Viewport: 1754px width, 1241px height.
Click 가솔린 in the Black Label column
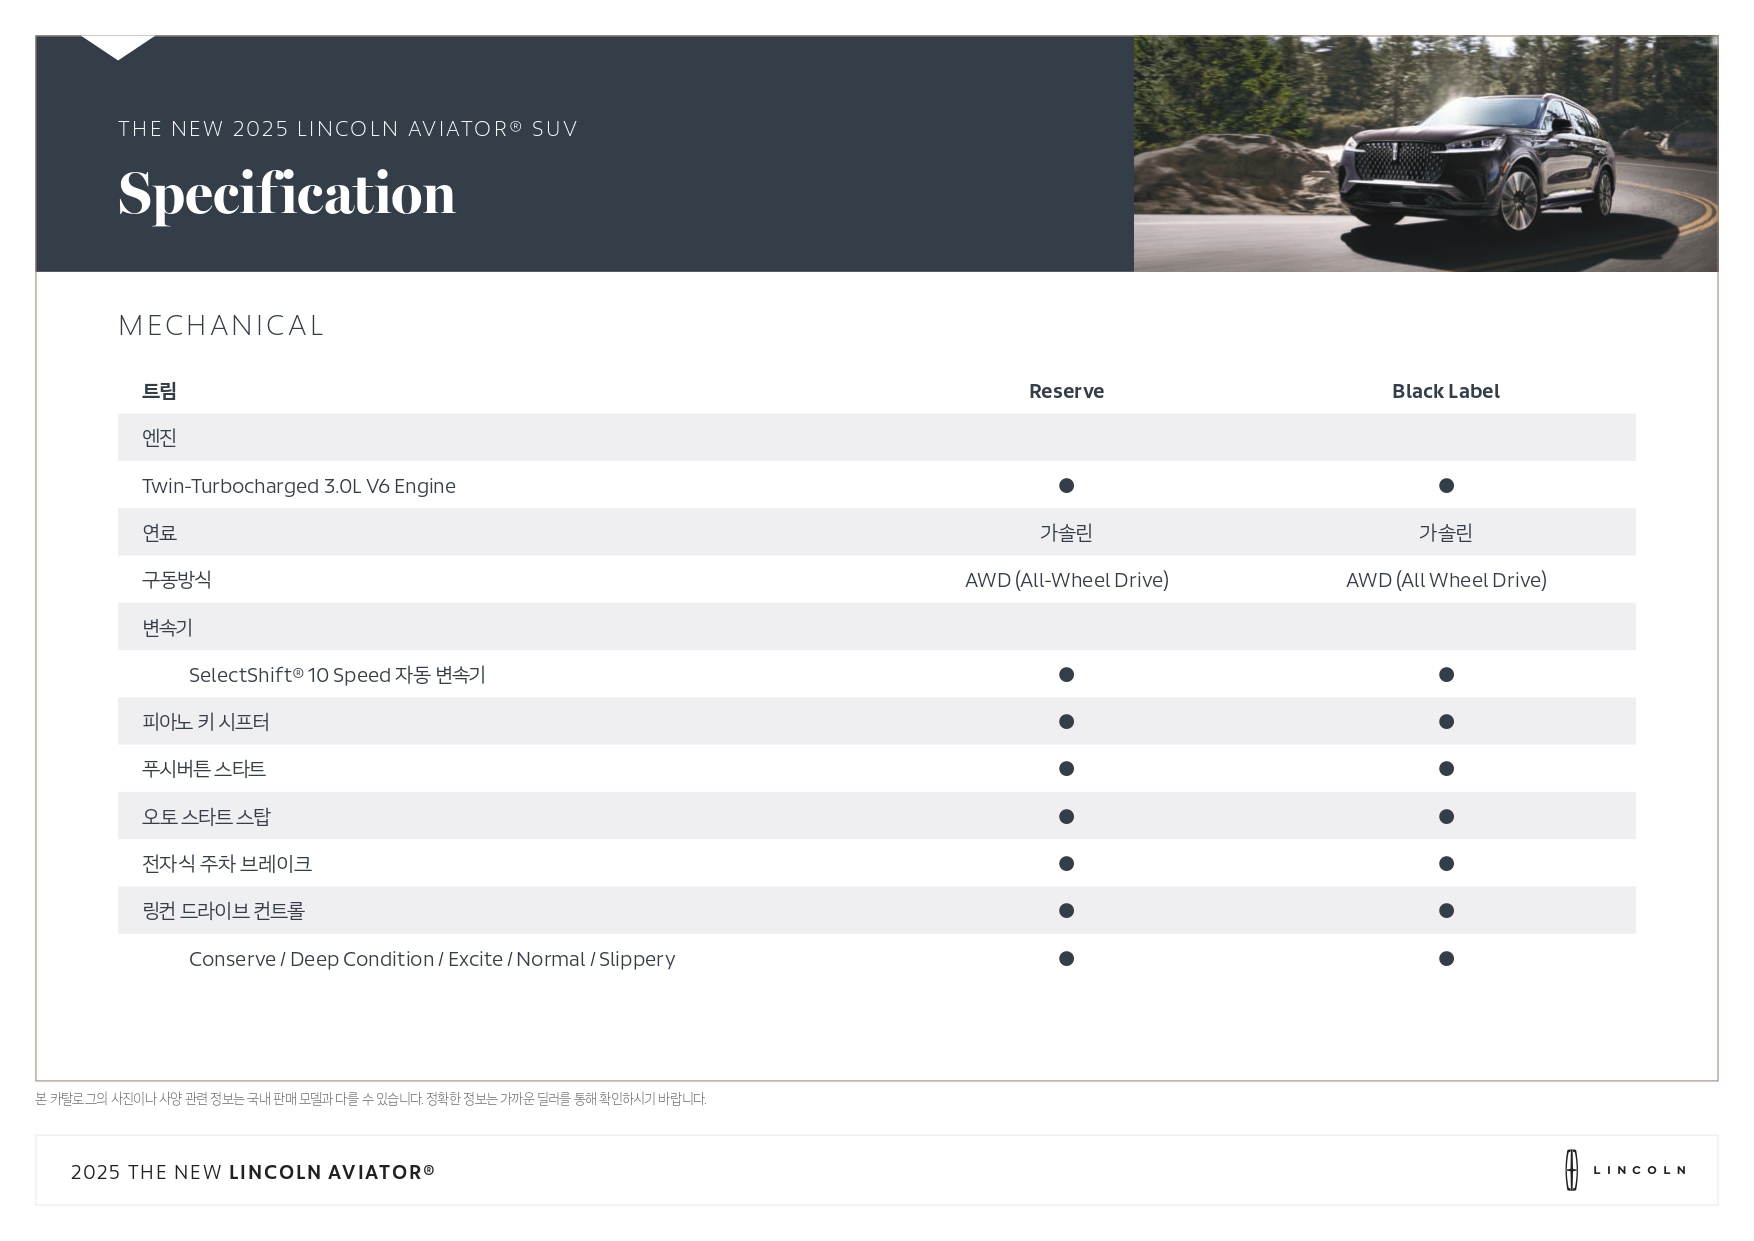[1446, 533]
